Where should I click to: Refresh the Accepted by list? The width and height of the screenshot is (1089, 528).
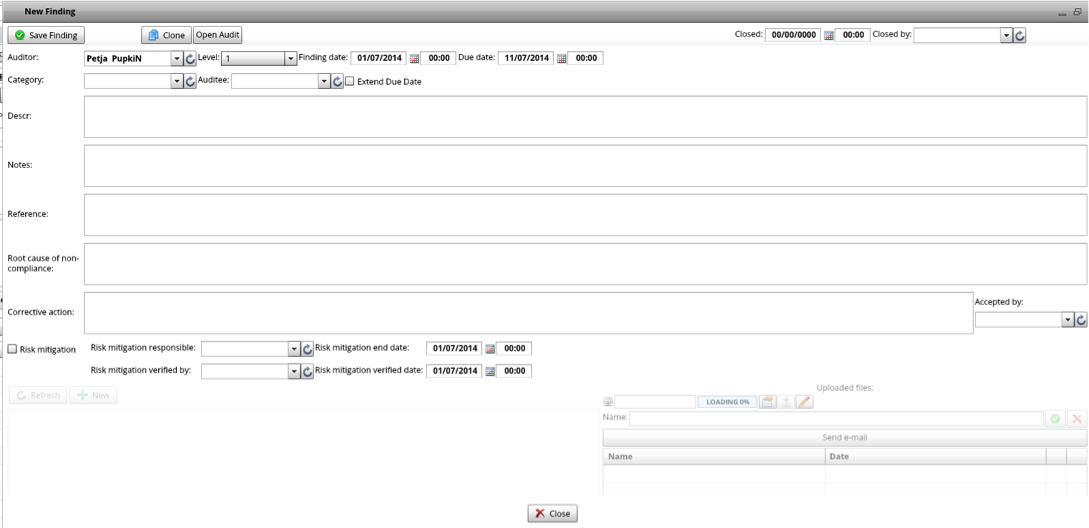pyautogui.click(x=1080, y=319)
